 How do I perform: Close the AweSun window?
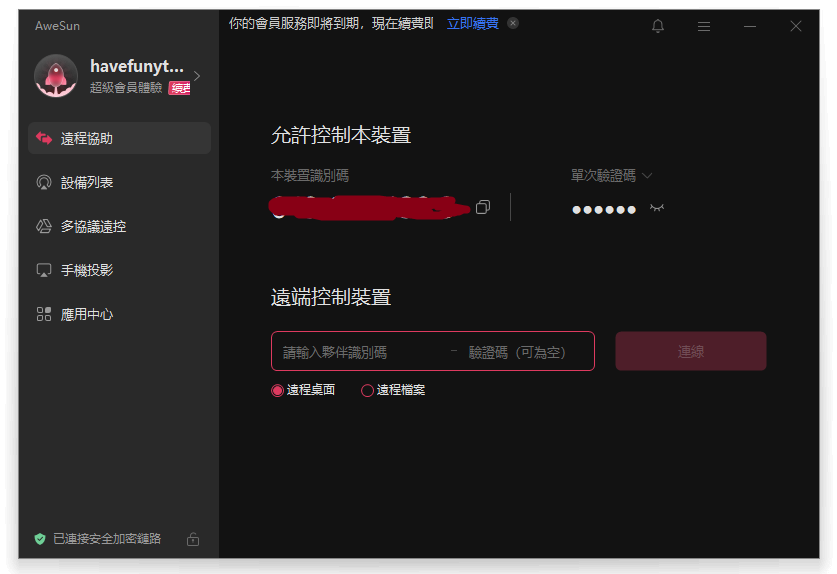point(796,26)
